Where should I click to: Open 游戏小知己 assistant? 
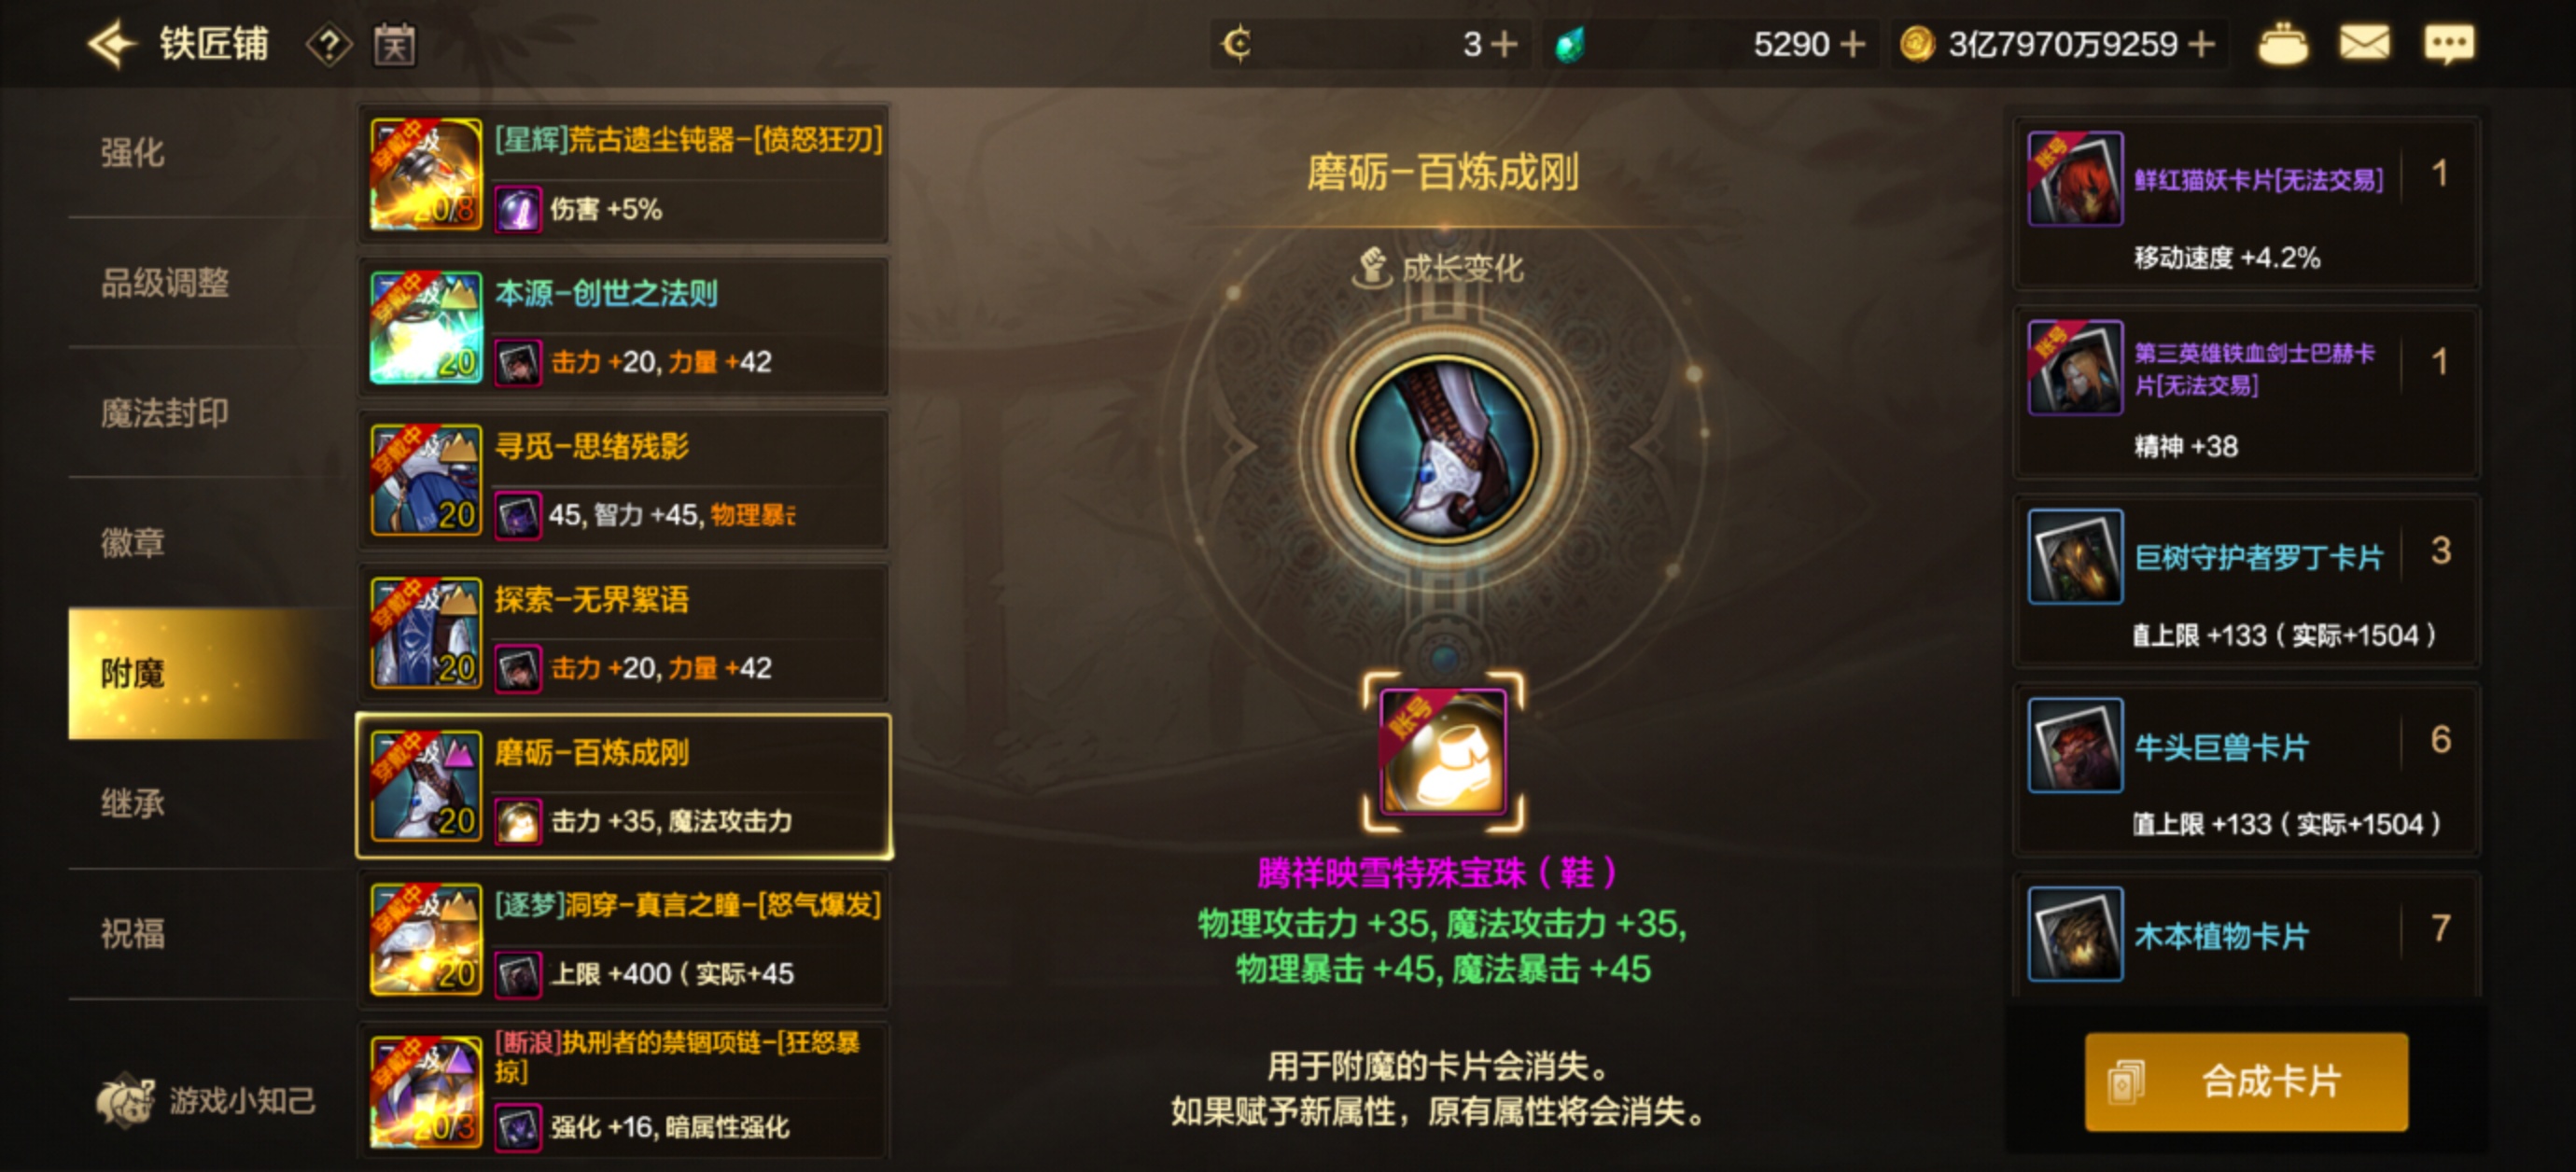click(206, 1100)
